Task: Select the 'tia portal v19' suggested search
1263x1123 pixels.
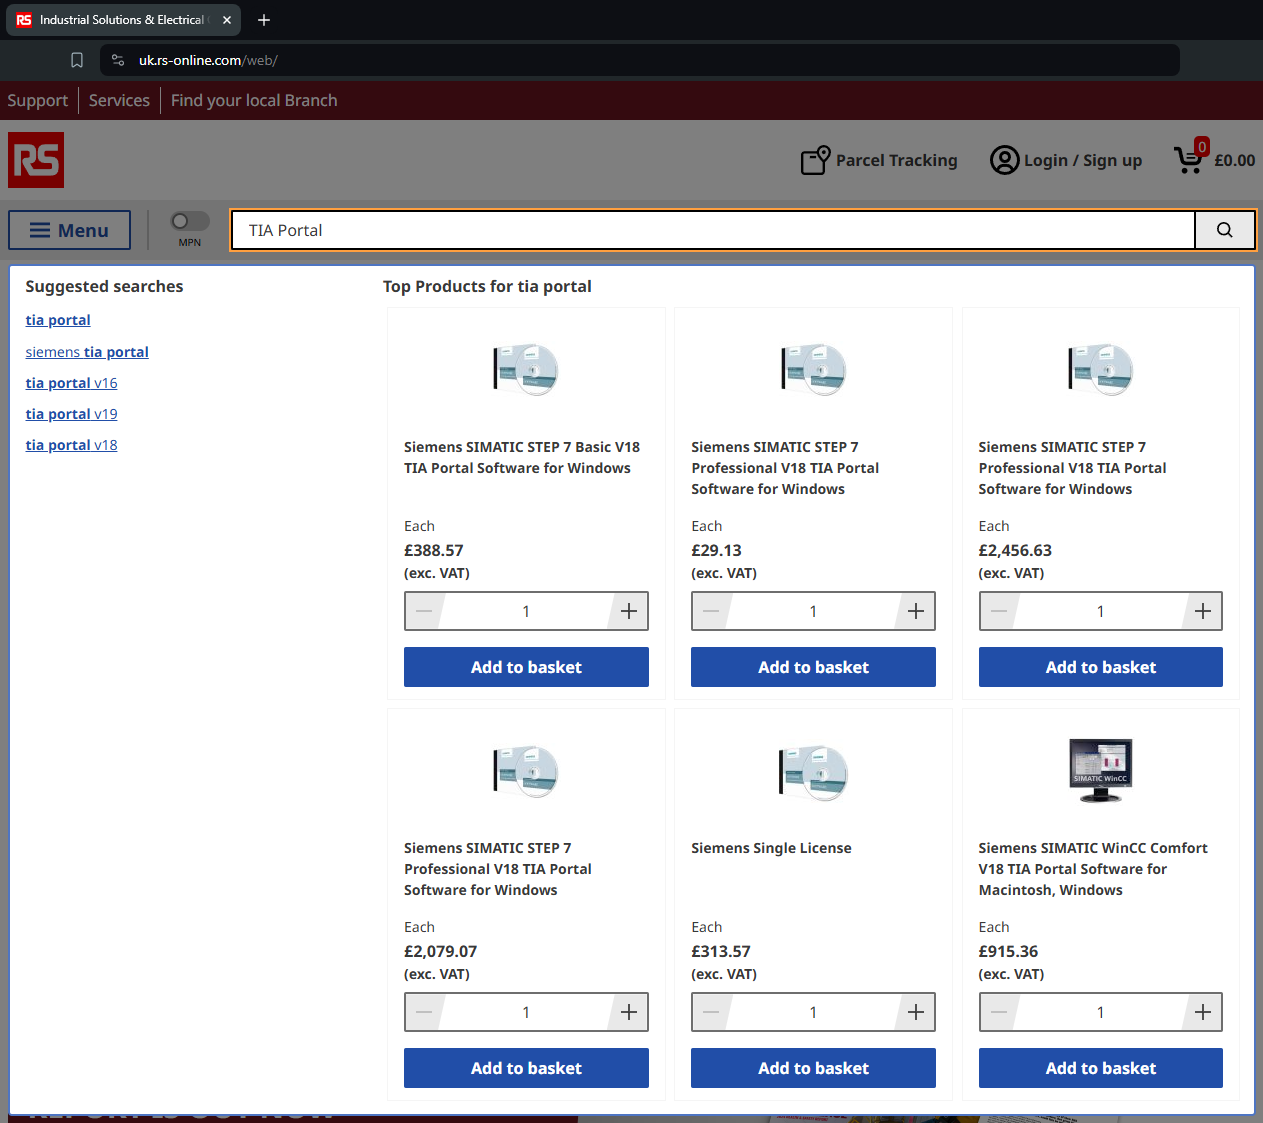Action: [71, 414]
